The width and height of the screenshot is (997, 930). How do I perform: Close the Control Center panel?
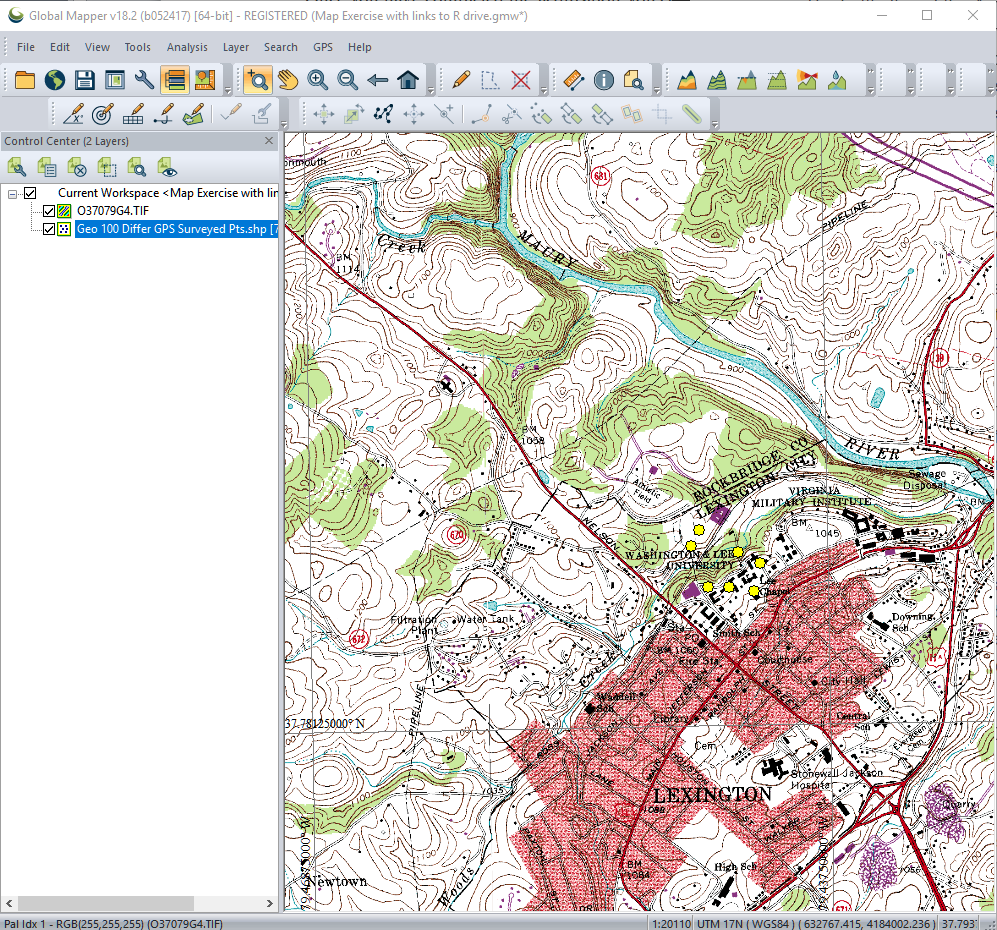point(269,141)
